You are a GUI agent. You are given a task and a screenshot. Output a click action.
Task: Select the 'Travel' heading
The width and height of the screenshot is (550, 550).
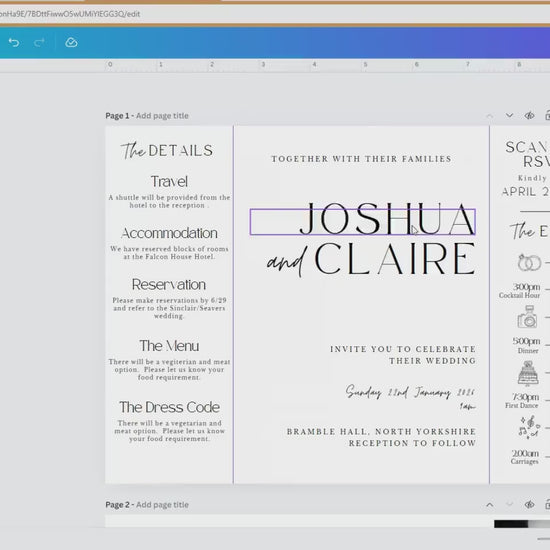point(169,182)
